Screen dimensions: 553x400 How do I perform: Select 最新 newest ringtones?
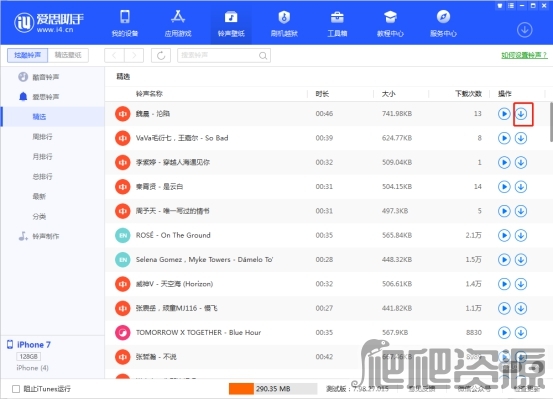[39, 196]
